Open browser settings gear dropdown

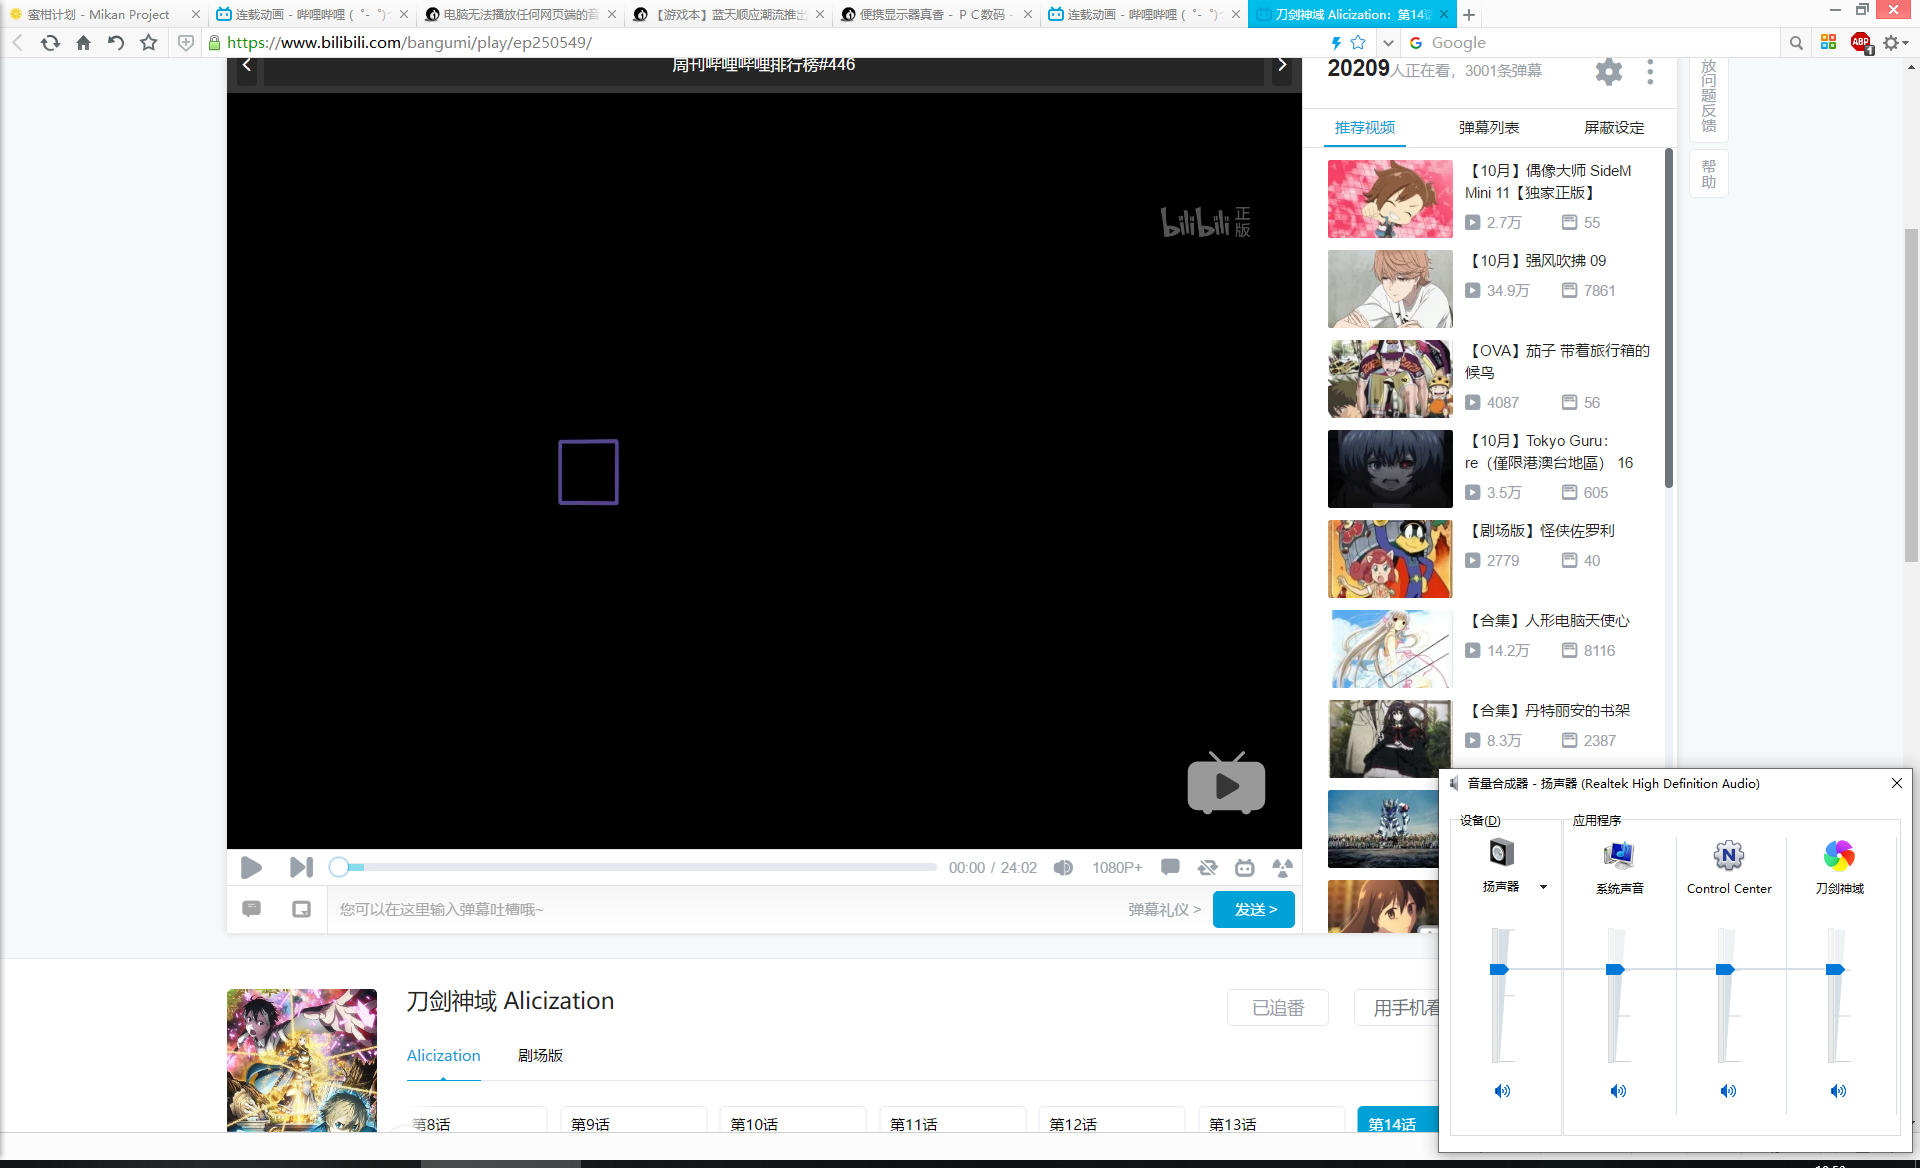(1895, 42)
